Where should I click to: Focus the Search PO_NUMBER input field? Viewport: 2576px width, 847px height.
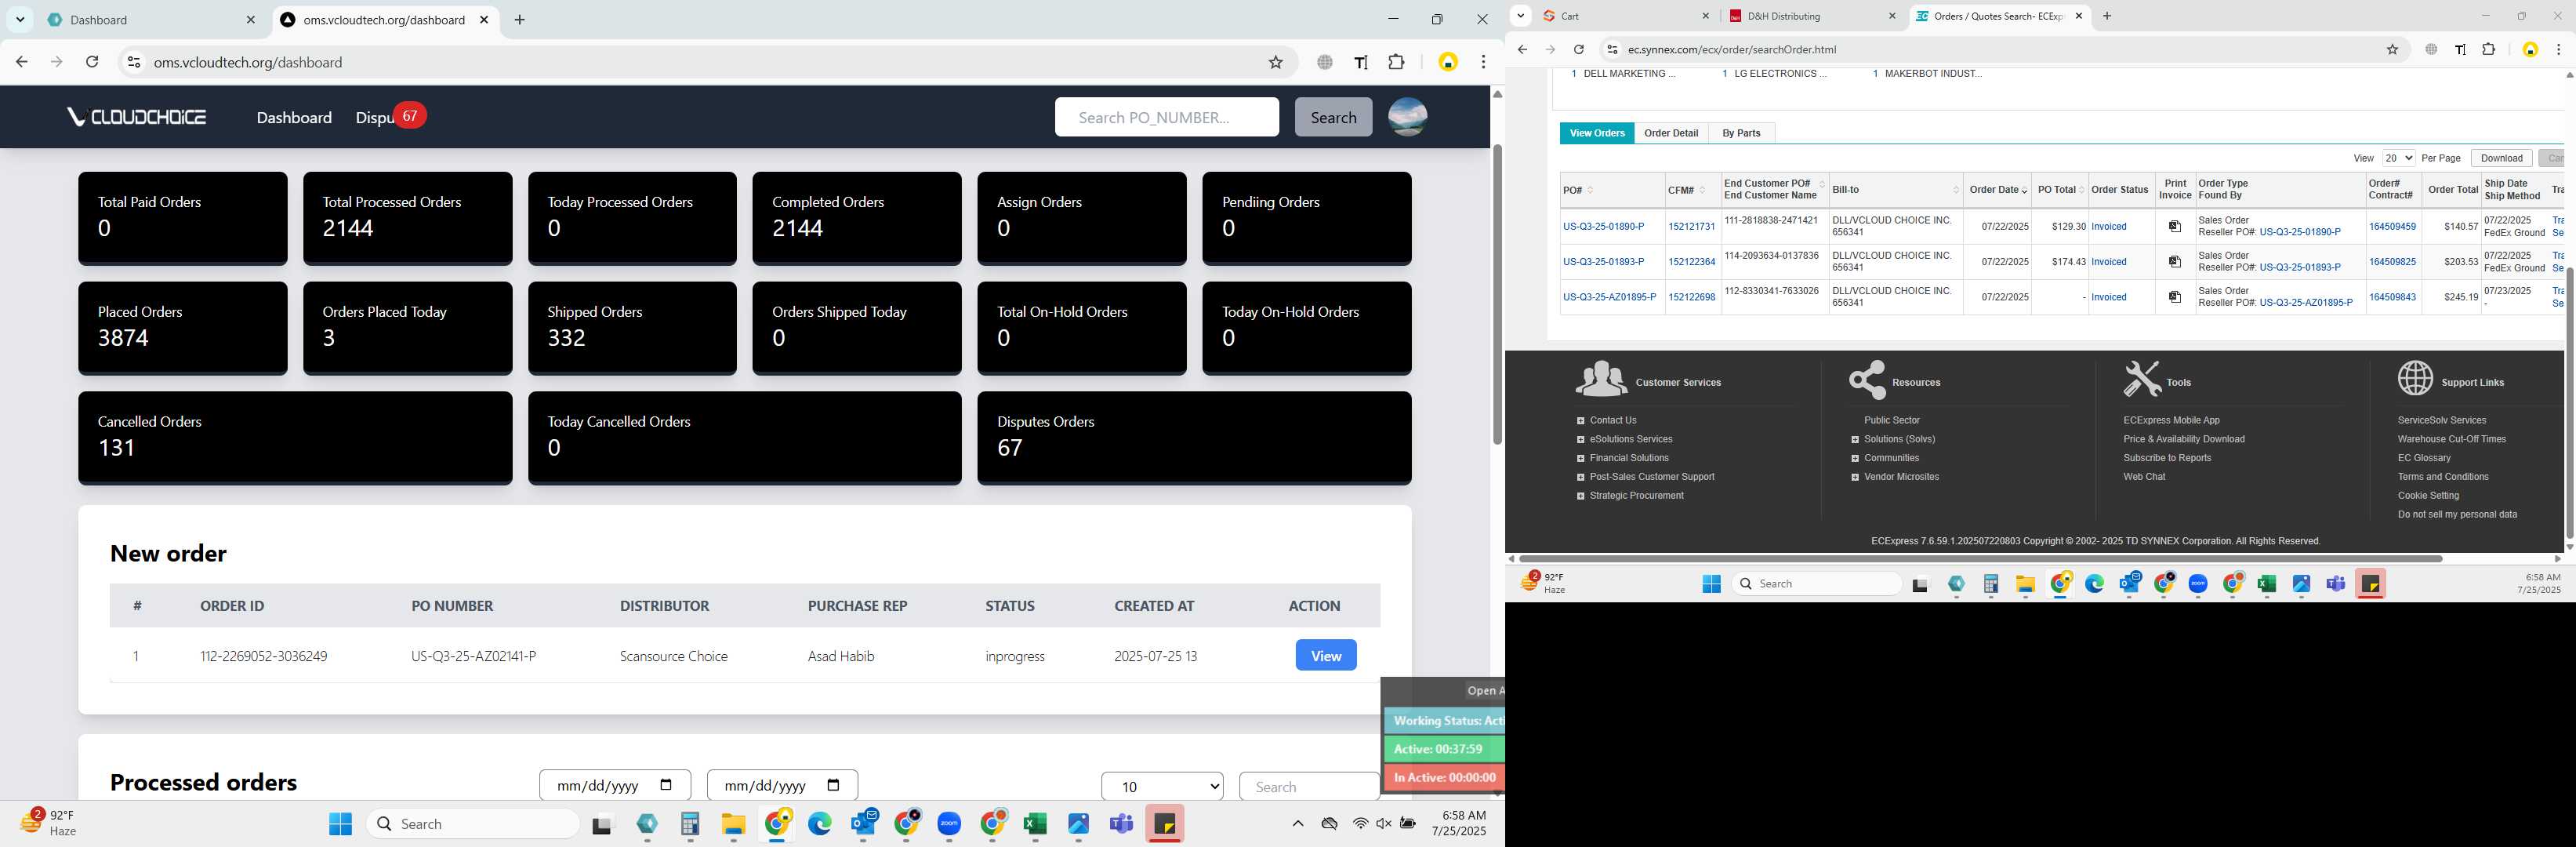1166,117
